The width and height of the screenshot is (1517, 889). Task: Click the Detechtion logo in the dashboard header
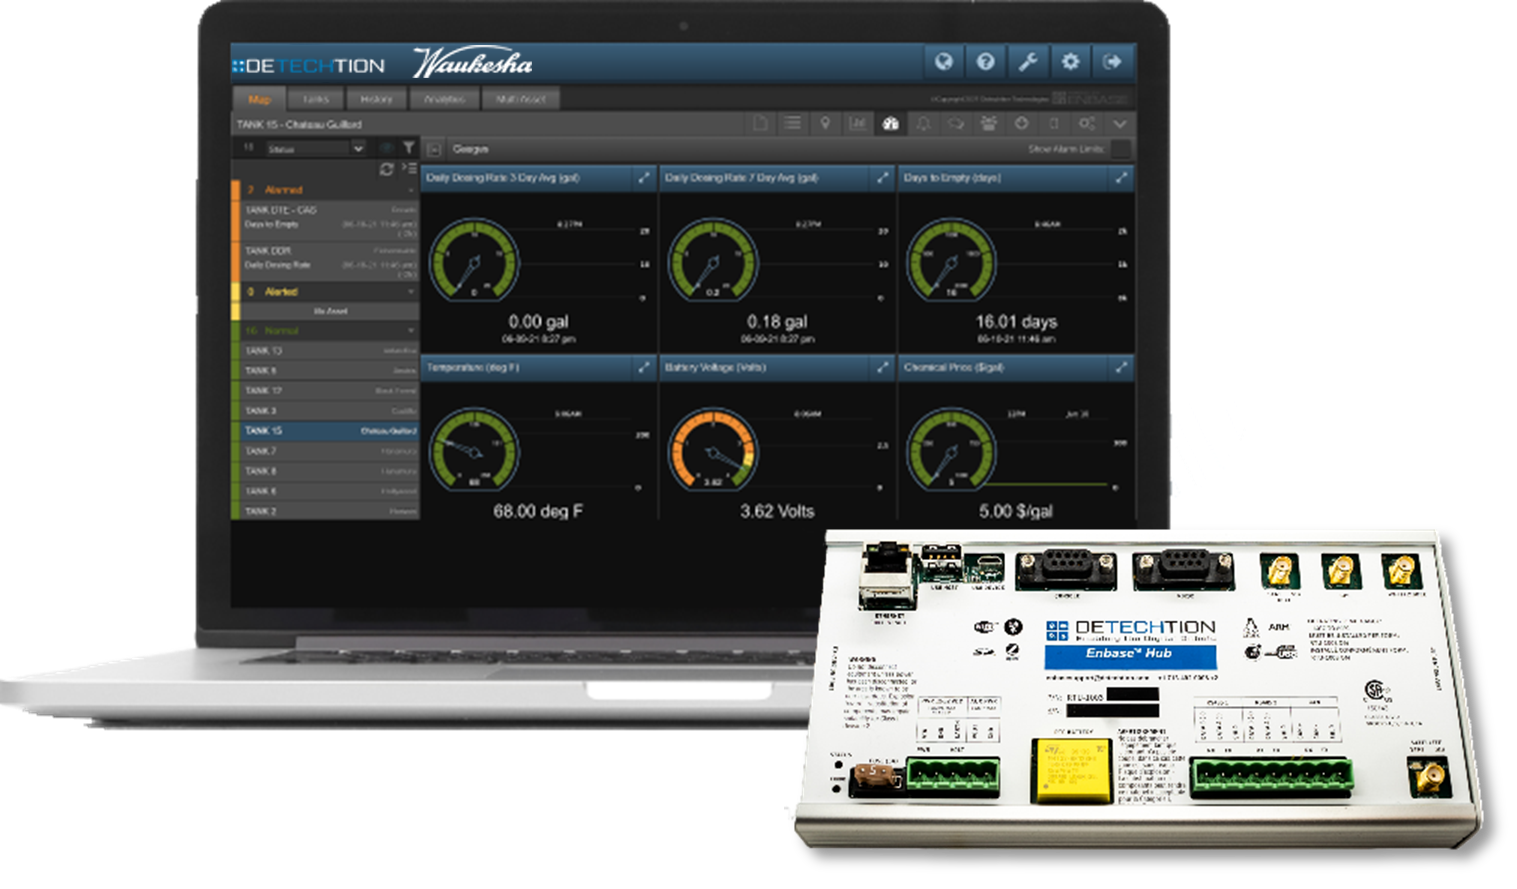[309, 66]
